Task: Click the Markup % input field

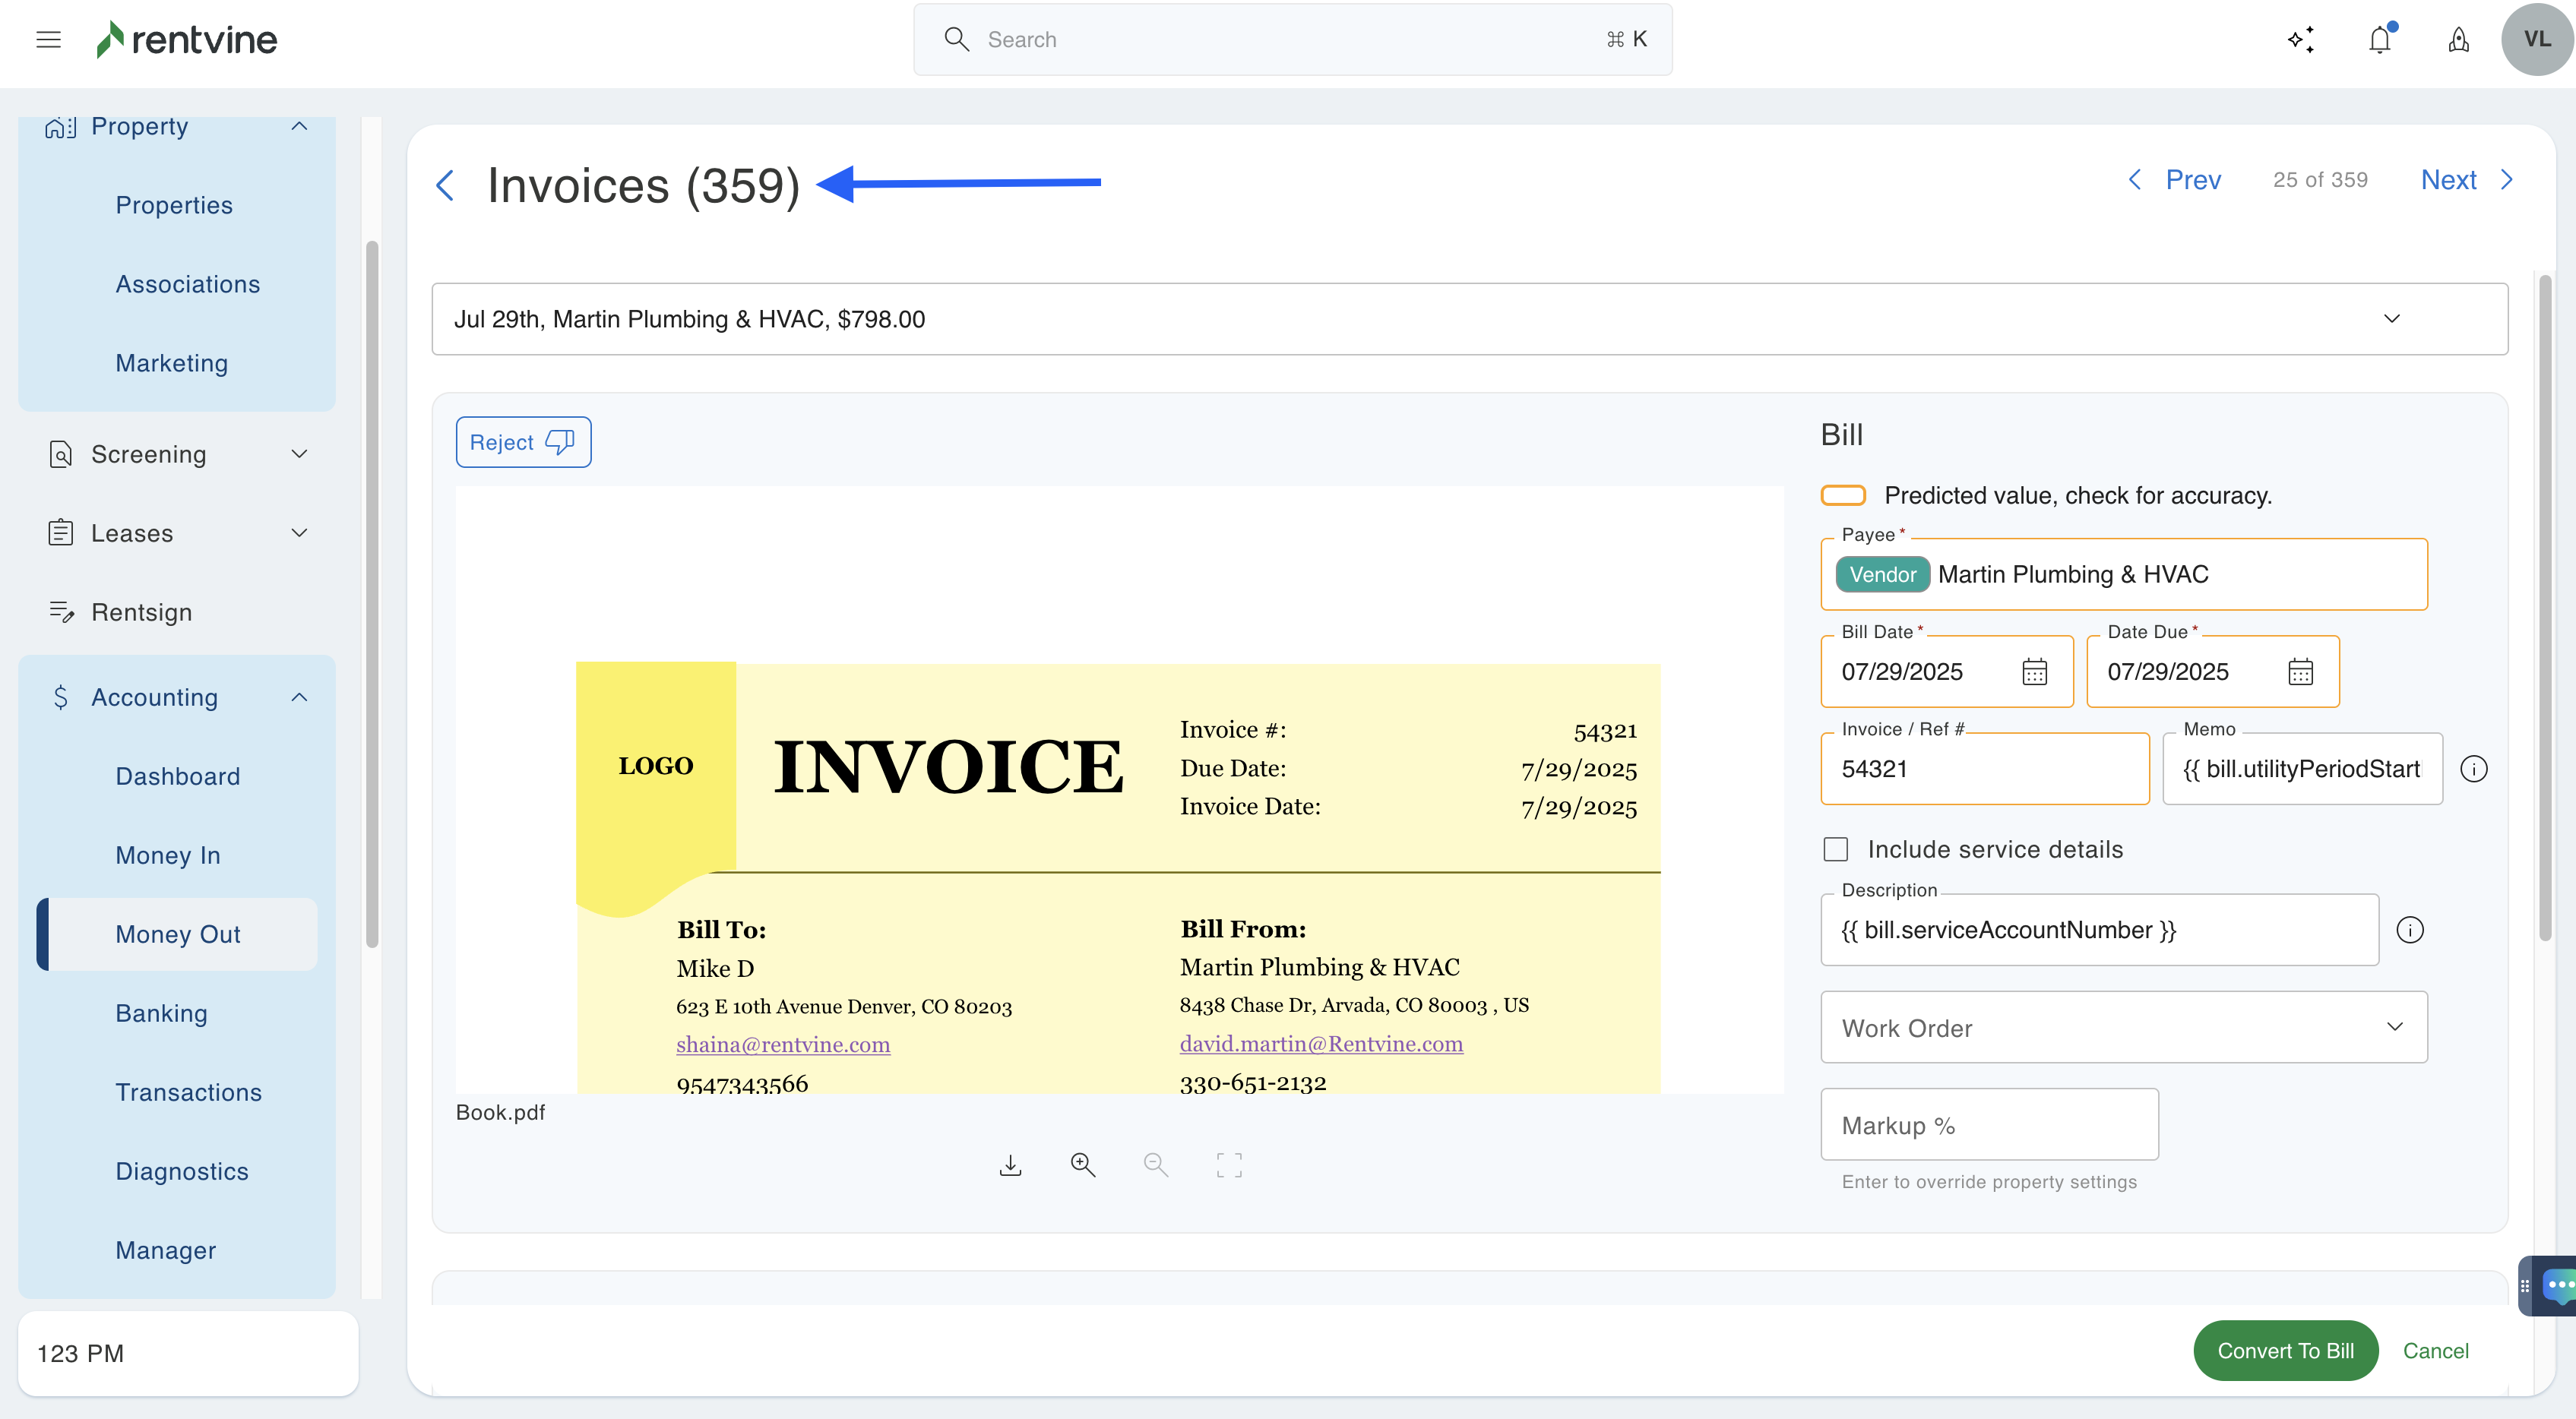Action: pyautogui.click(x=1989, y=1125)
